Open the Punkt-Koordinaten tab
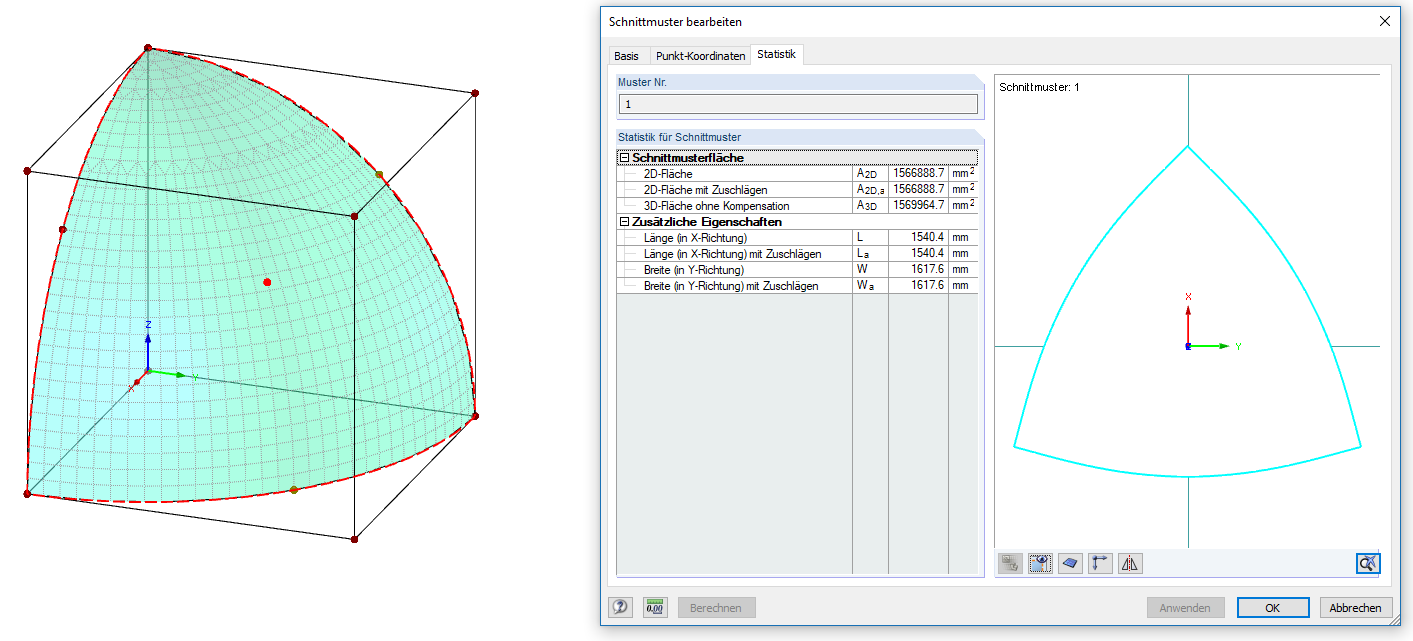This screenshot has height=641, width=1413. 701,56
